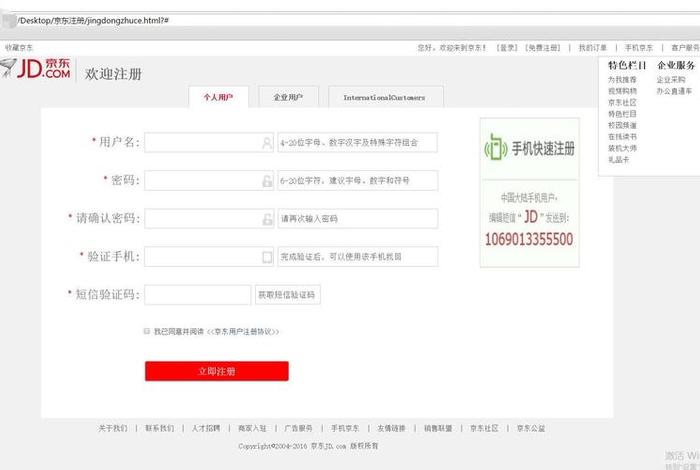Click the 获取短信验证码 button
700x470 pixels.
coord(288,295)
